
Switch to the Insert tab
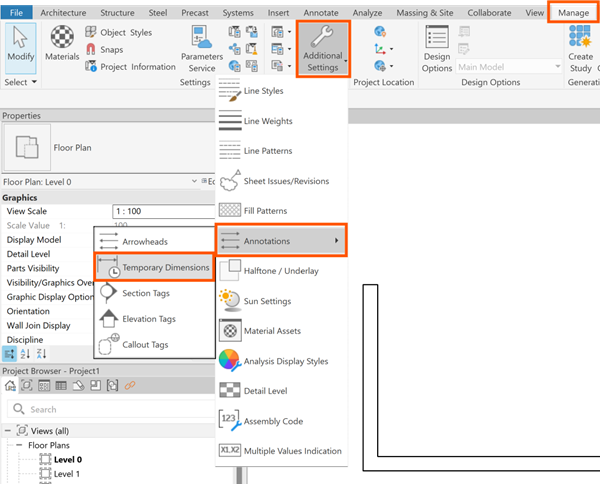[278, 13]
